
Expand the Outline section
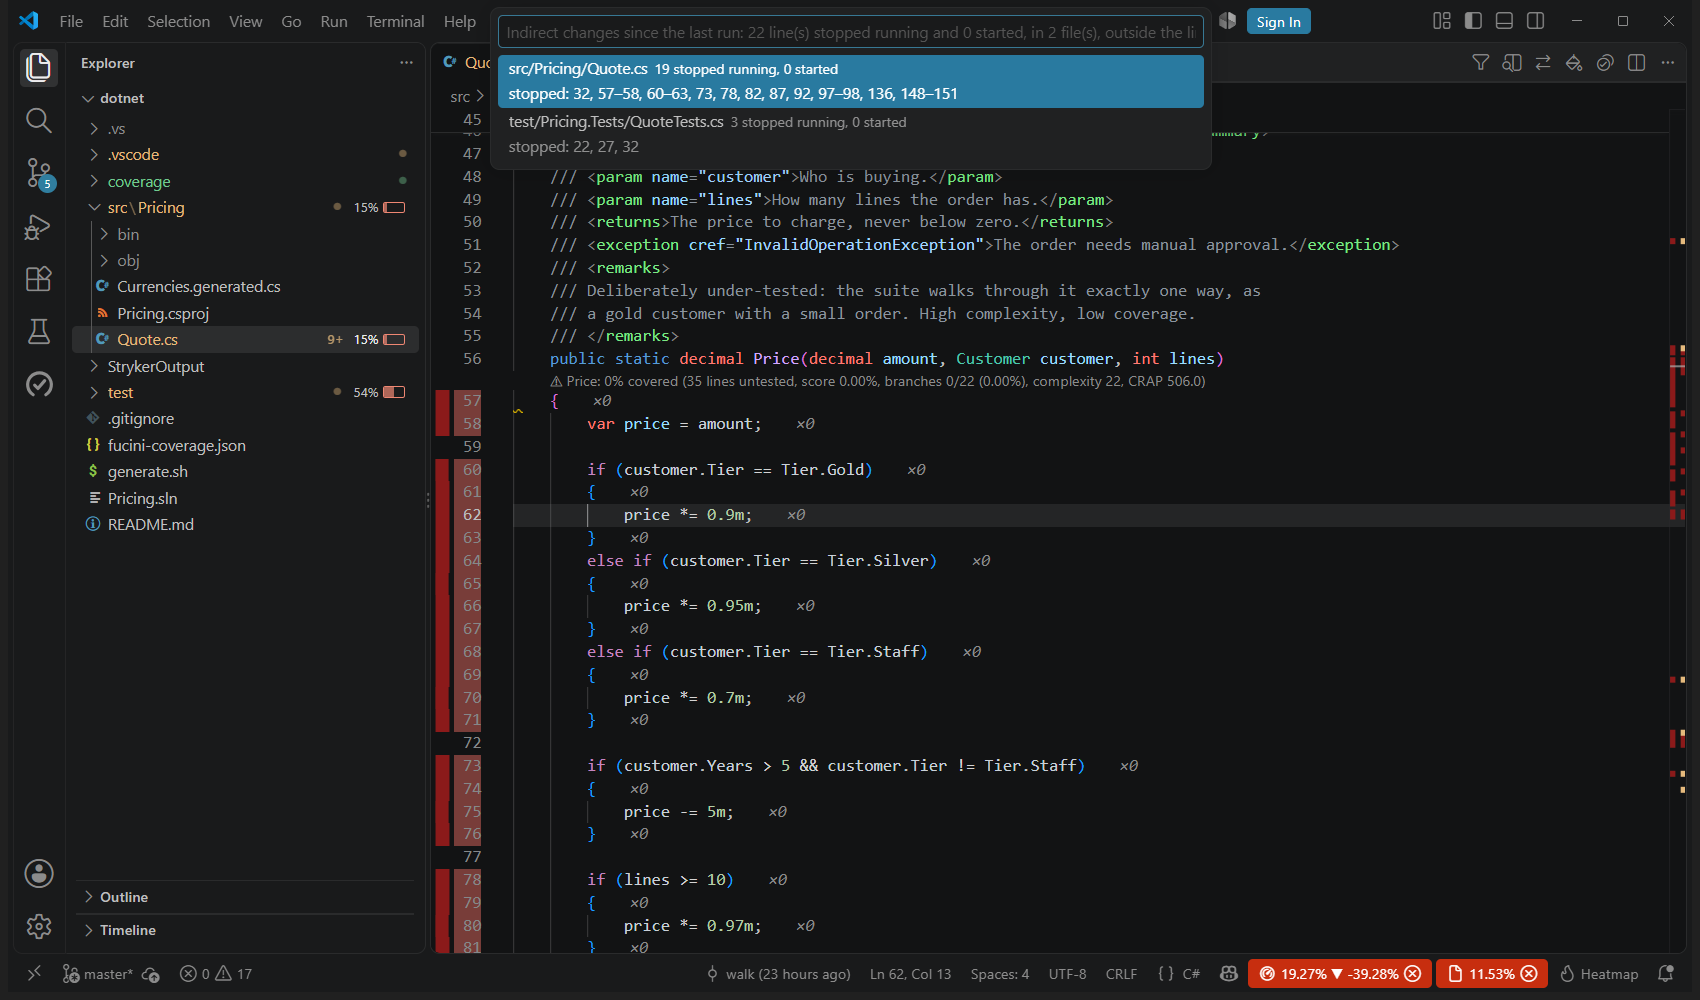[x=244, y=897]
